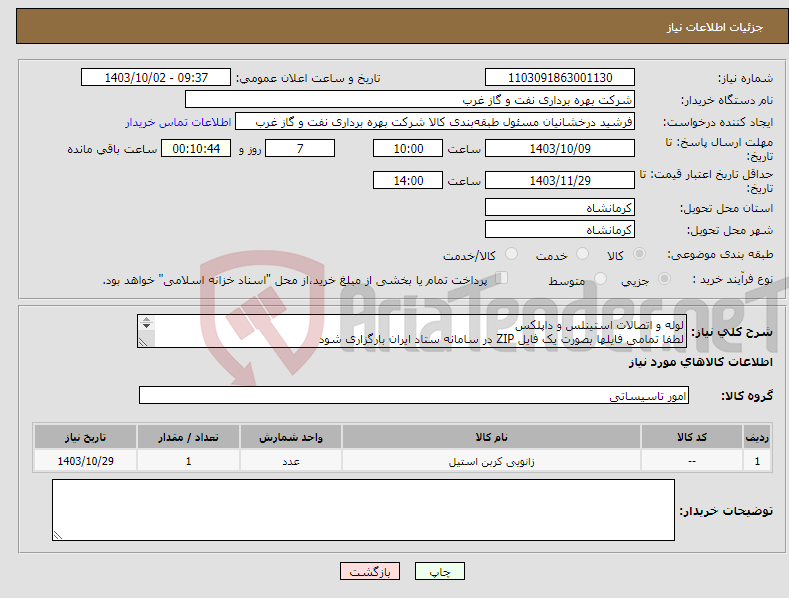Click the ردیف column header

tap(757, 437)
